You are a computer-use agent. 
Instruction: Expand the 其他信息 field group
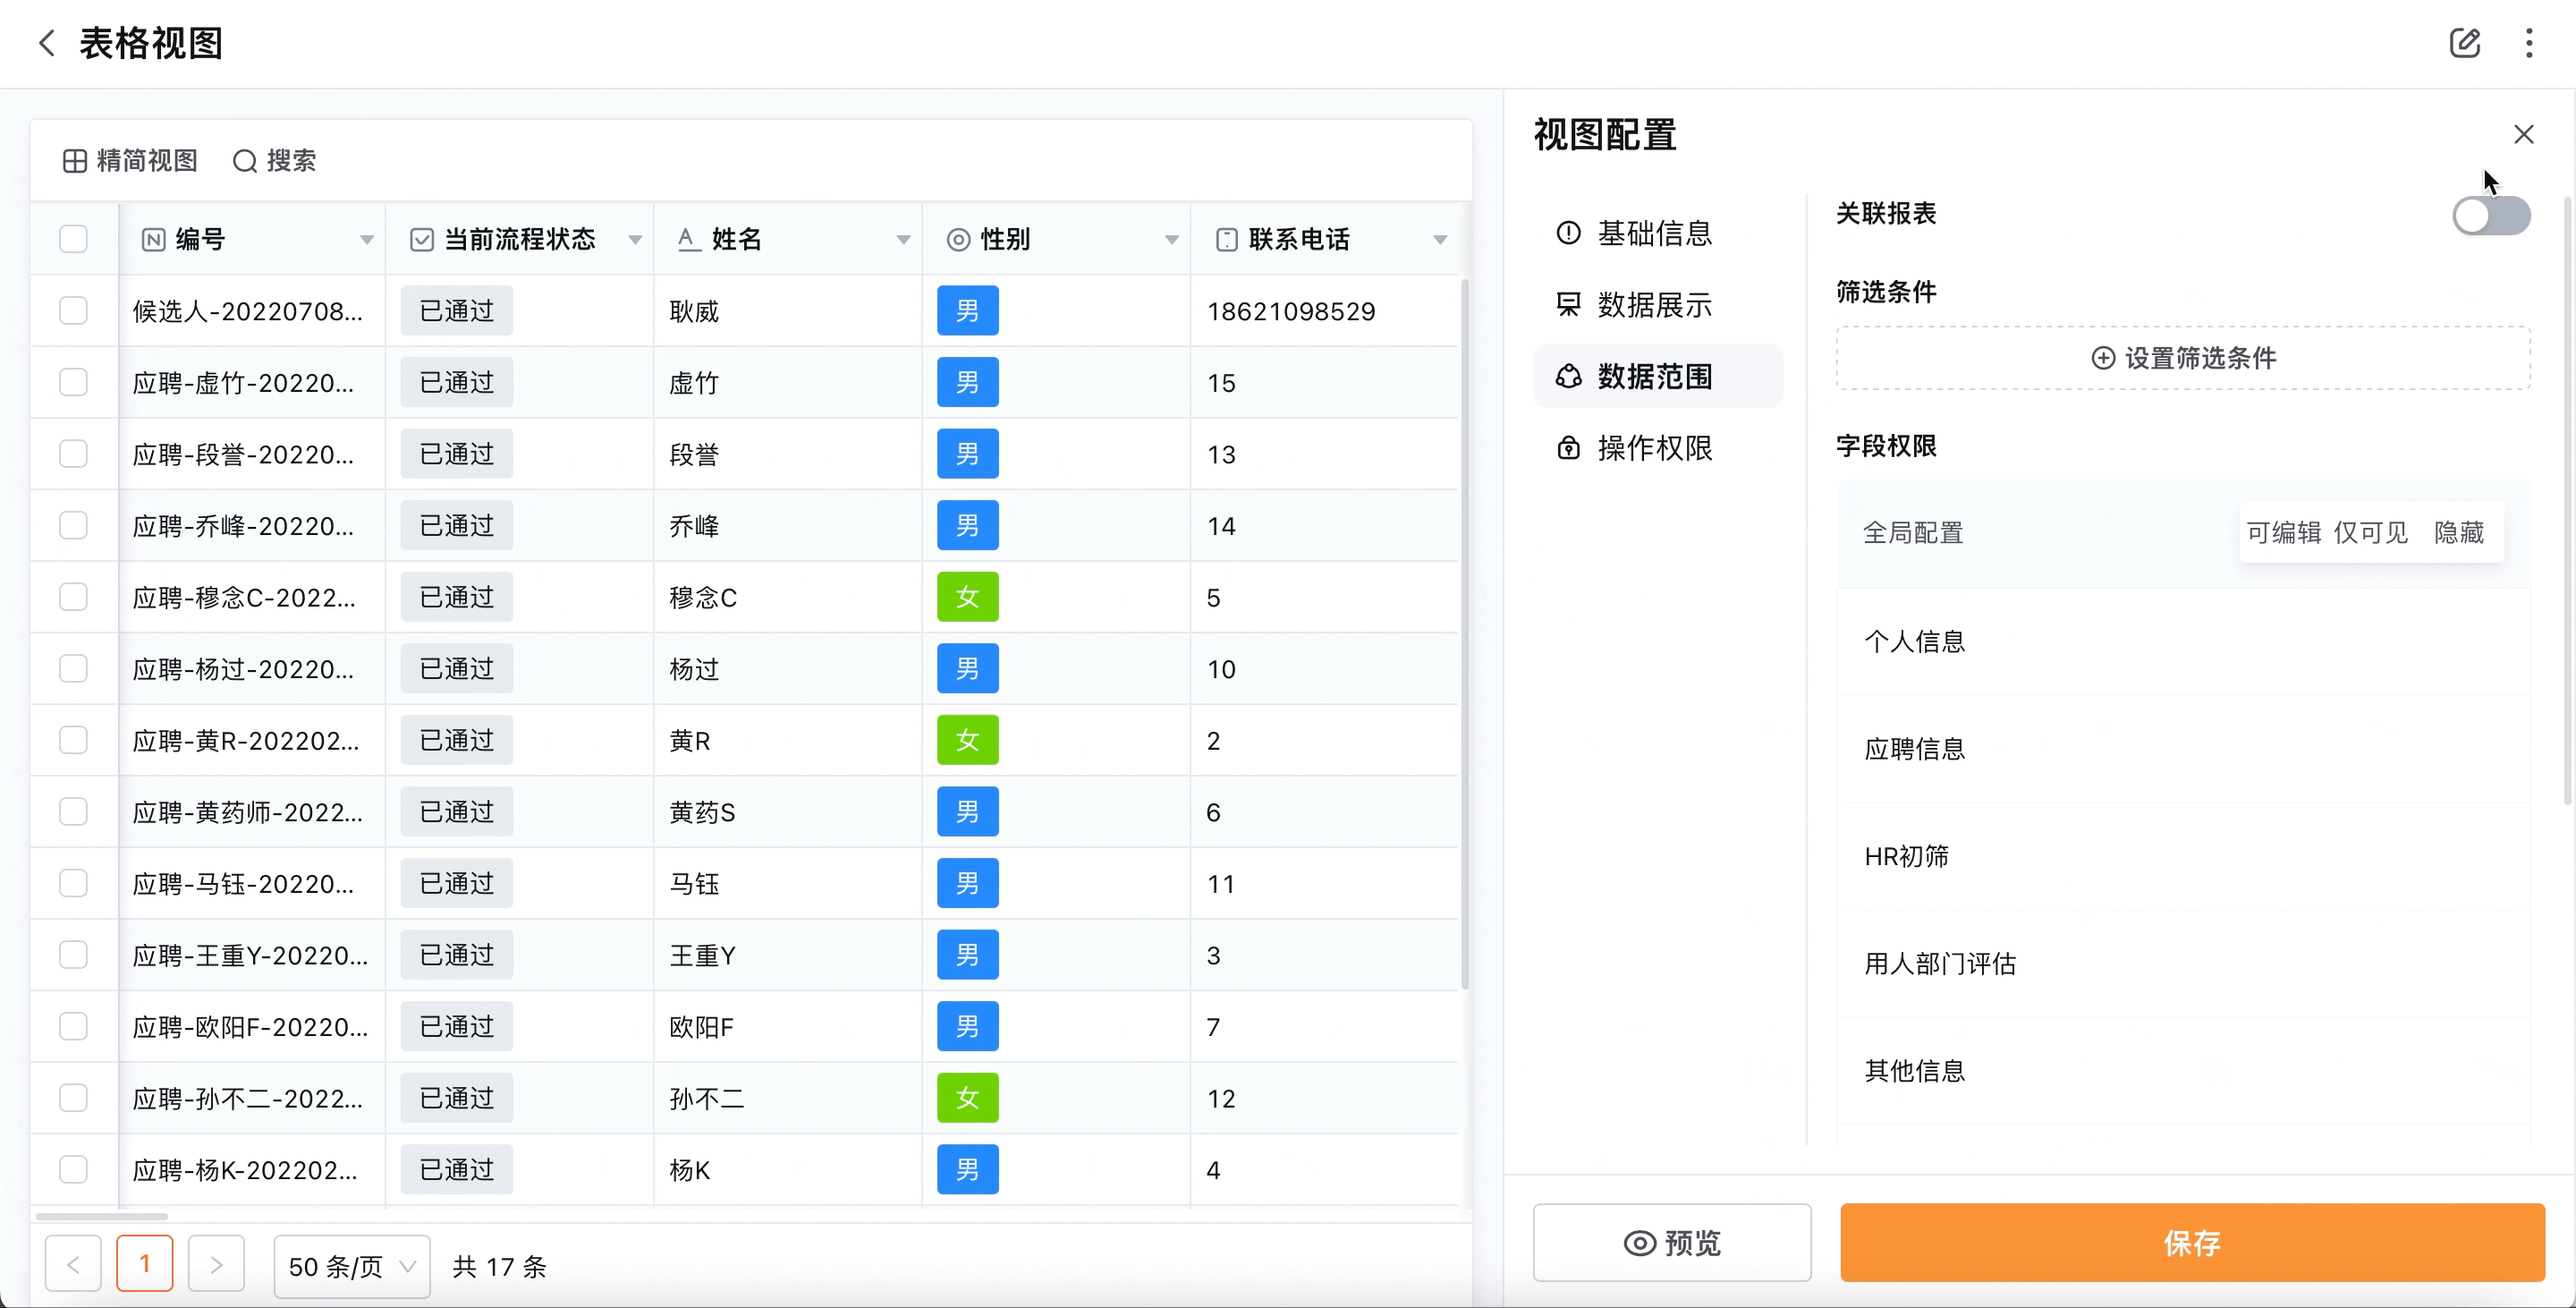(x=2184, y=1071)
